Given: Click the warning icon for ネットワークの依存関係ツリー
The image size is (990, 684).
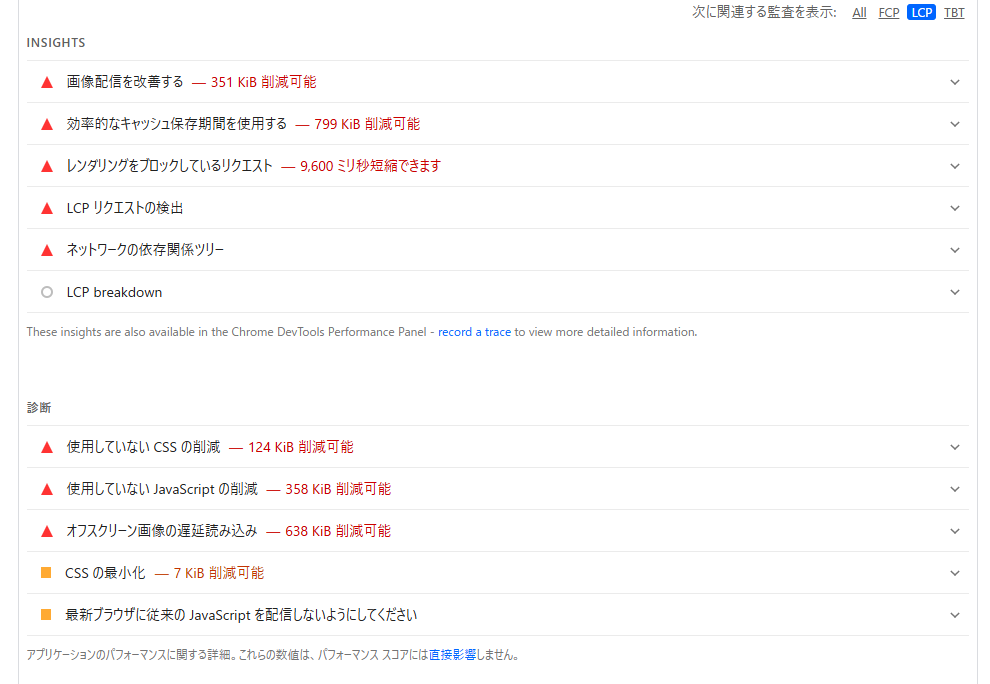Looking at the screenshot, I should [x=47, y=250].
